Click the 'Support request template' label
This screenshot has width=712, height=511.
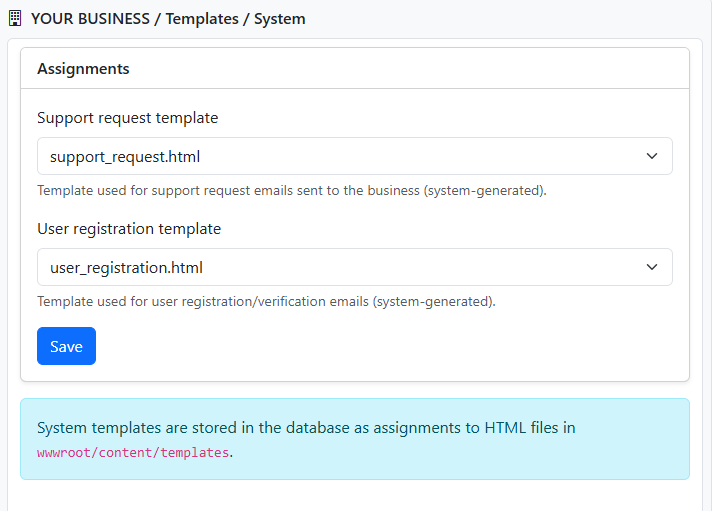pos(128,118)
